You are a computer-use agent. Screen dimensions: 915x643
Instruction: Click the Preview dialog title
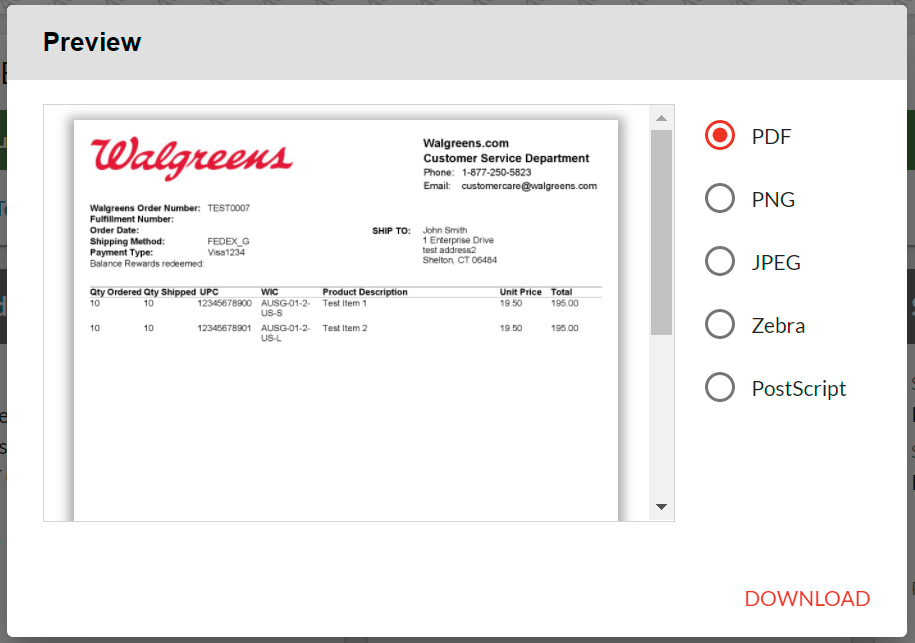point(92,42)
